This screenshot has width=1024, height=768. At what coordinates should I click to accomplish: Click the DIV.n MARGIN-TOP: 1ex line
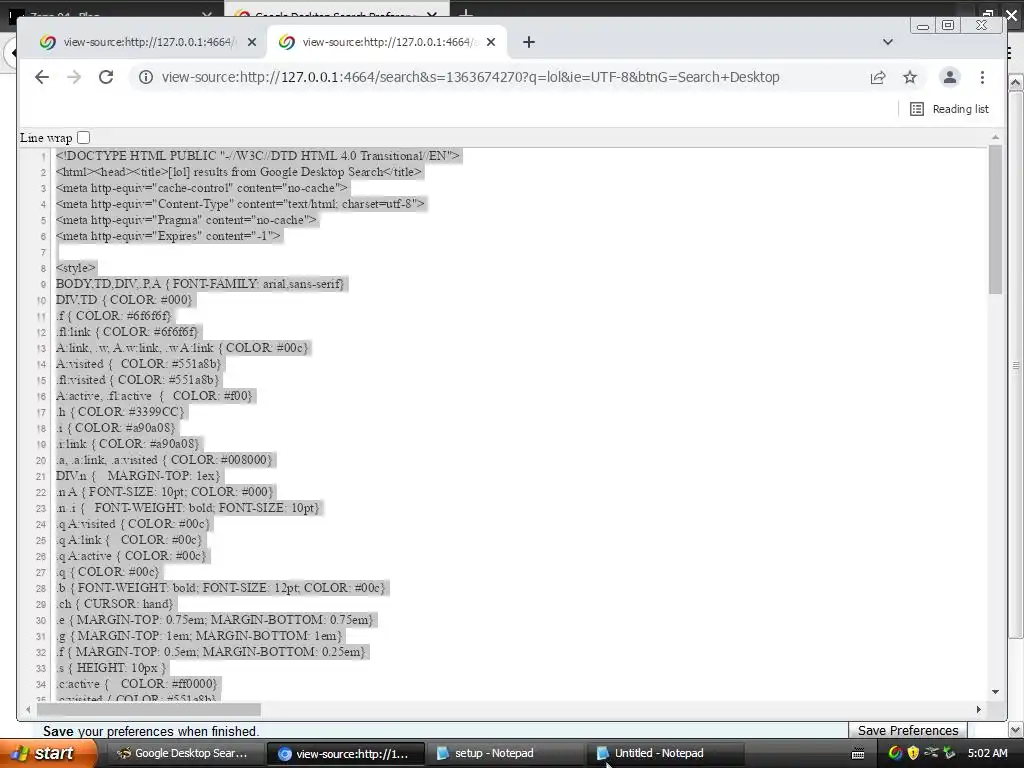138,475
